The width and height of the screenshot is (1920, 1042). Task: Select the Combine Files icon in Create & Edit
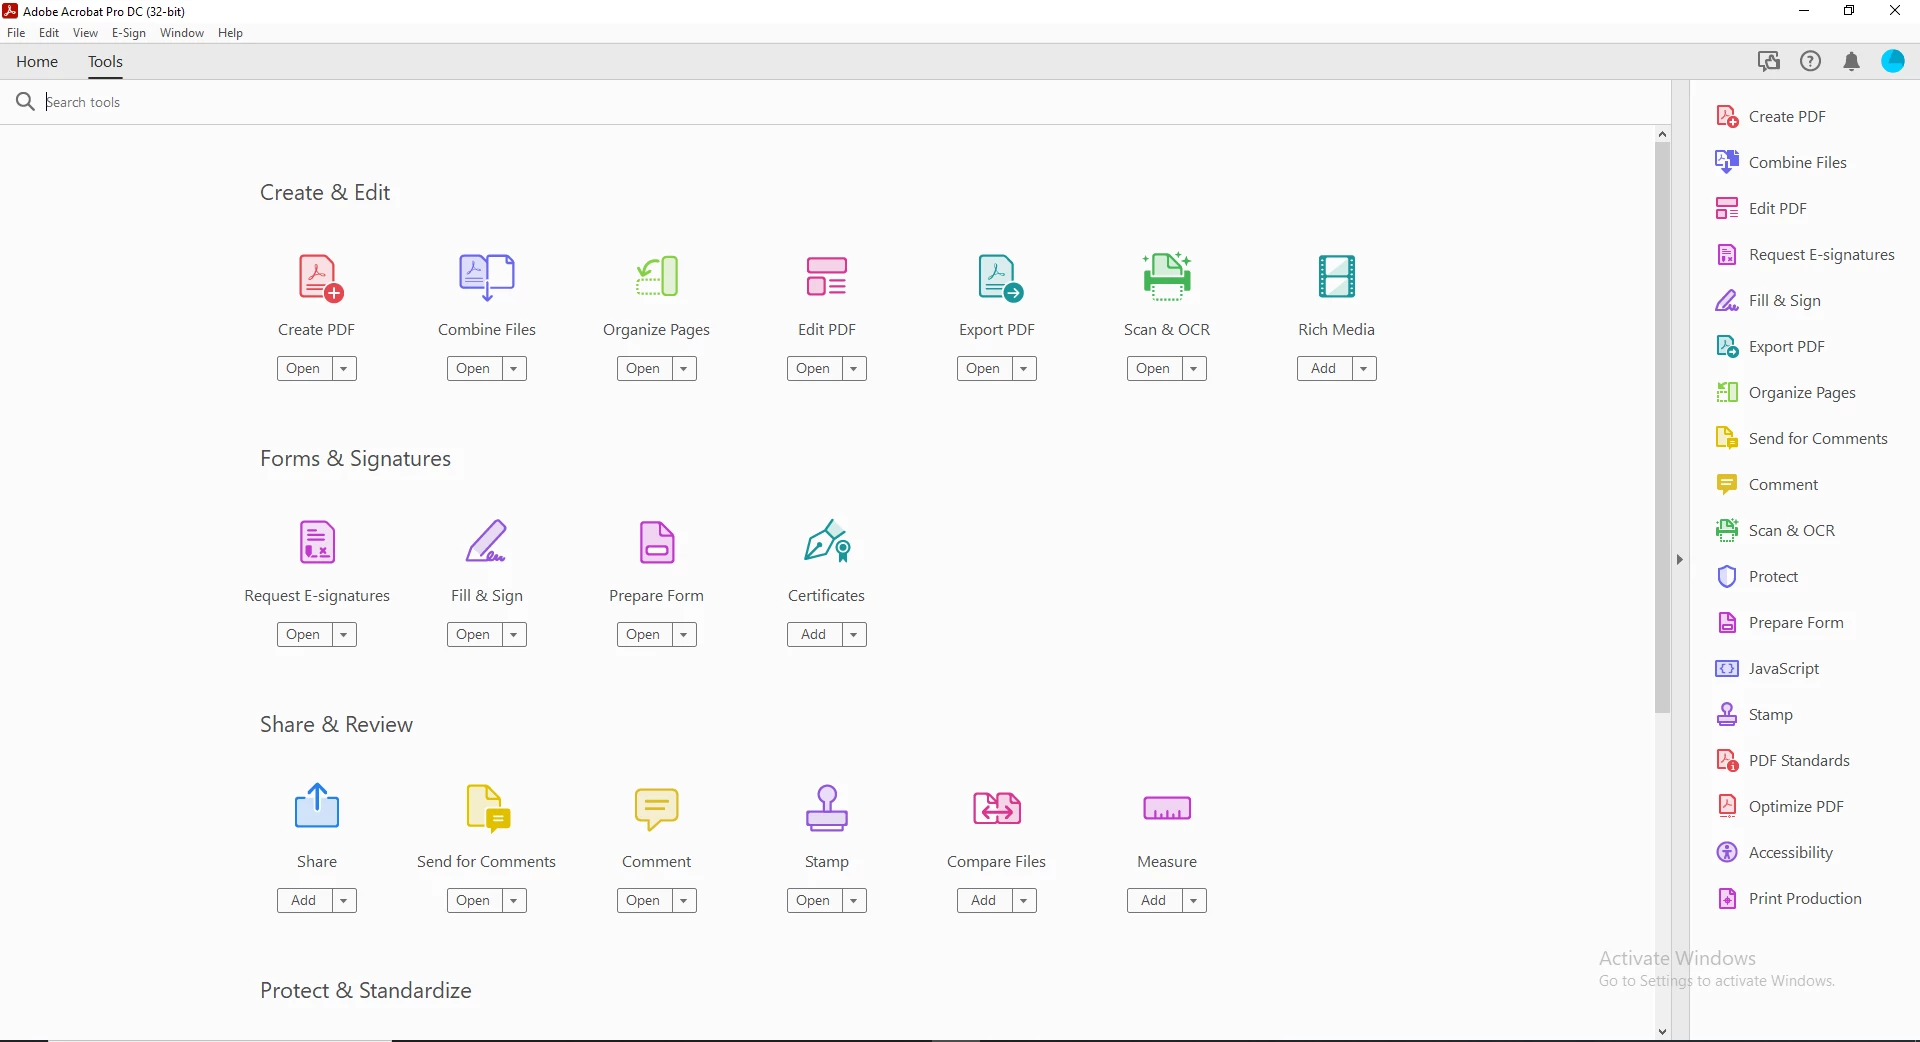487,277
